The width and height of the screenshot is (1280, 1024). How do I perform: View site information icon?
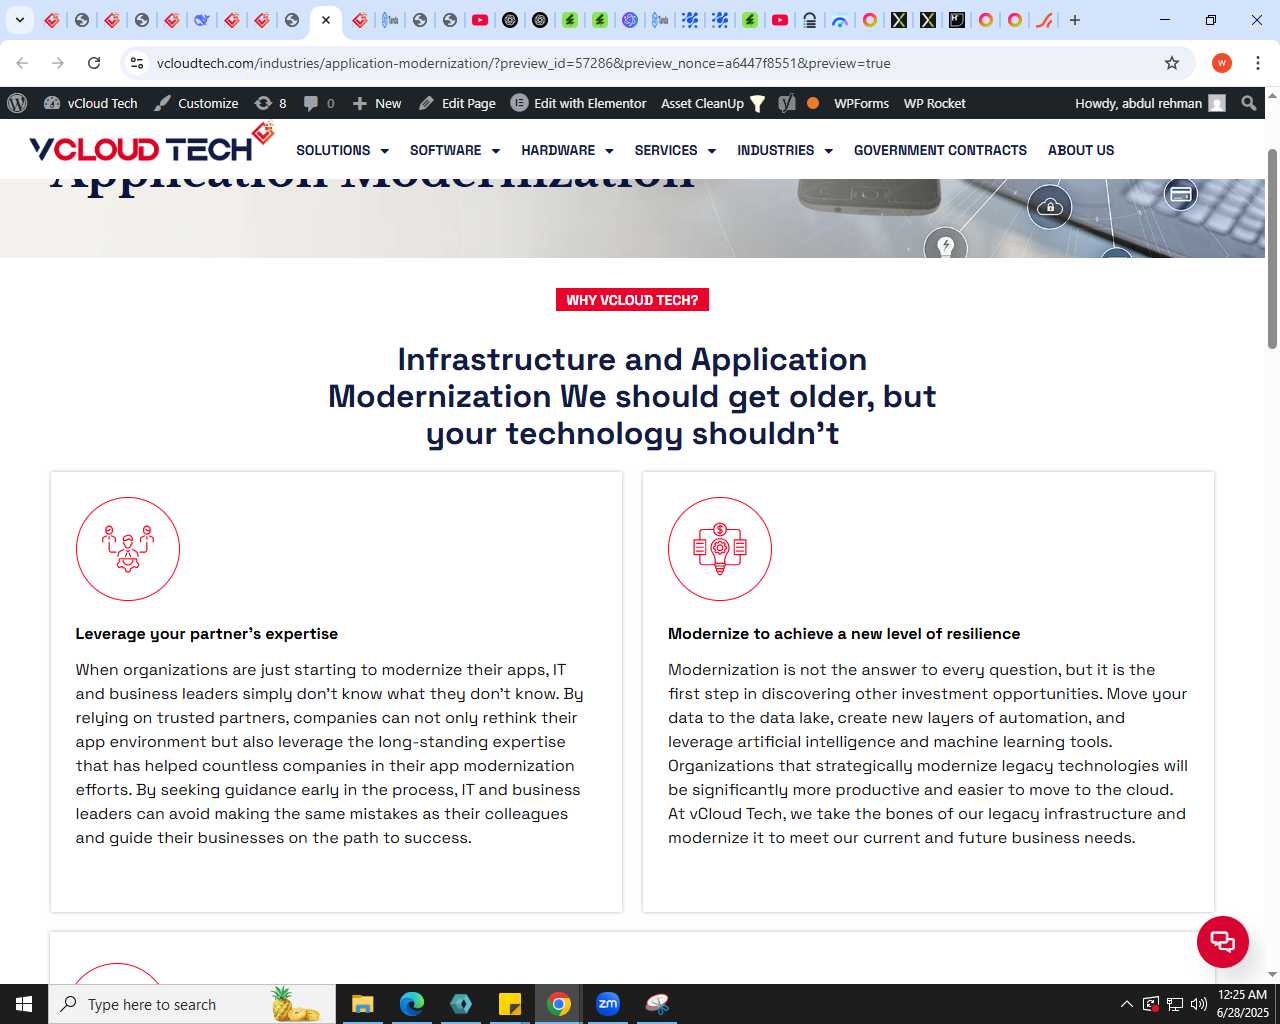point(137,63)
